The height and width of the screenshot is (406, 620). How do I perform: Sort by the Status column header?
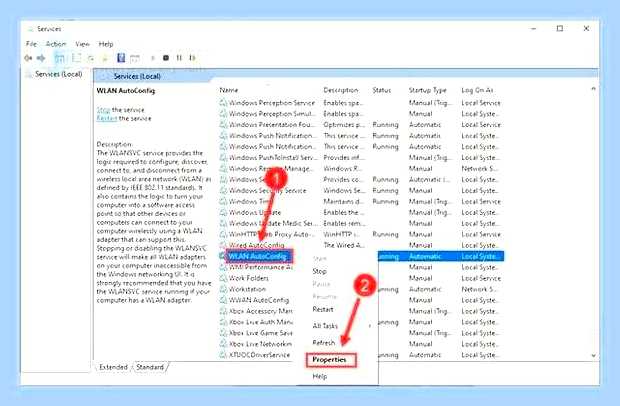381,90
